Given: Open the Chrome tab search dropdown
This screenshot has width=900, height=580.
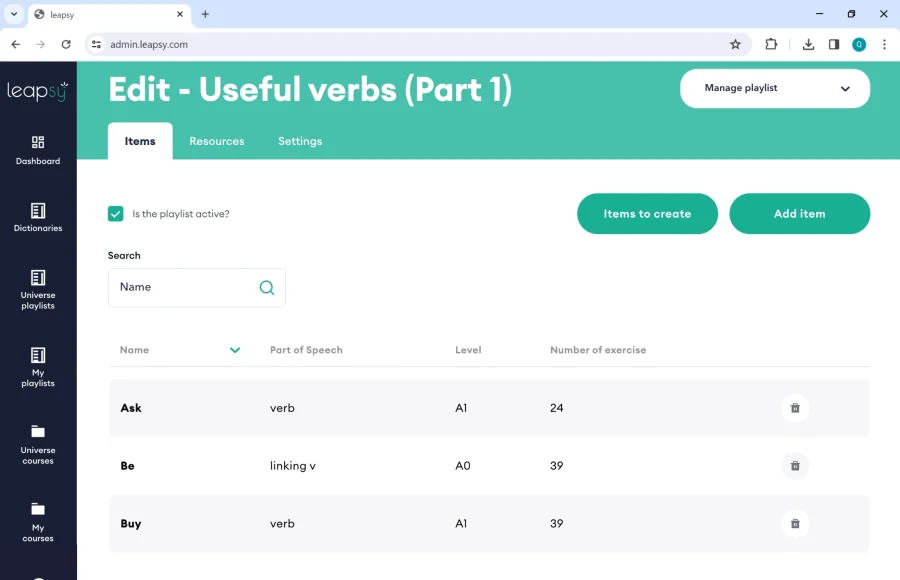Looking at the screenshot, I should coord(14,14).
